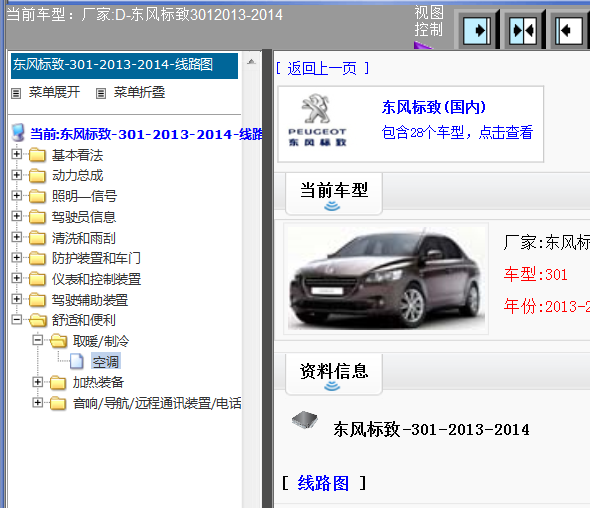Select the 资料信息 tab

[x=334, y=374]
